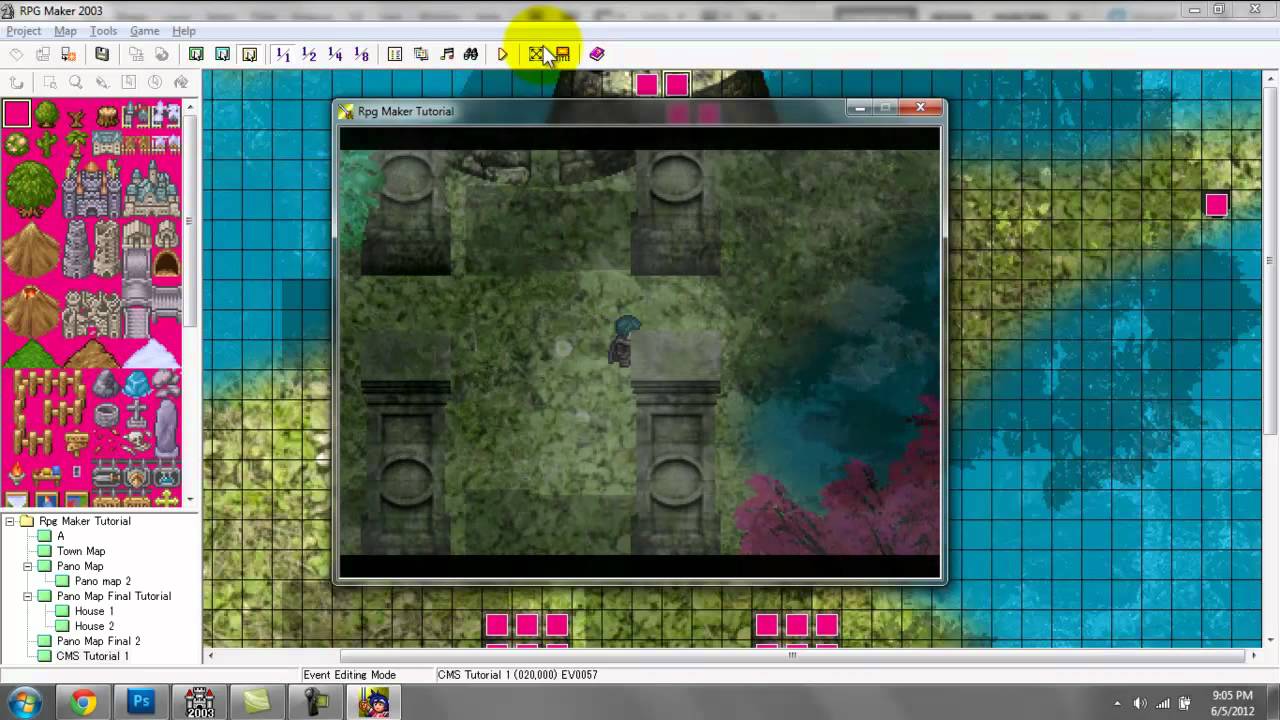Choose the Pencil drawing tool
The width and height of the screenshot is (1280, 720).
(102, 83)
